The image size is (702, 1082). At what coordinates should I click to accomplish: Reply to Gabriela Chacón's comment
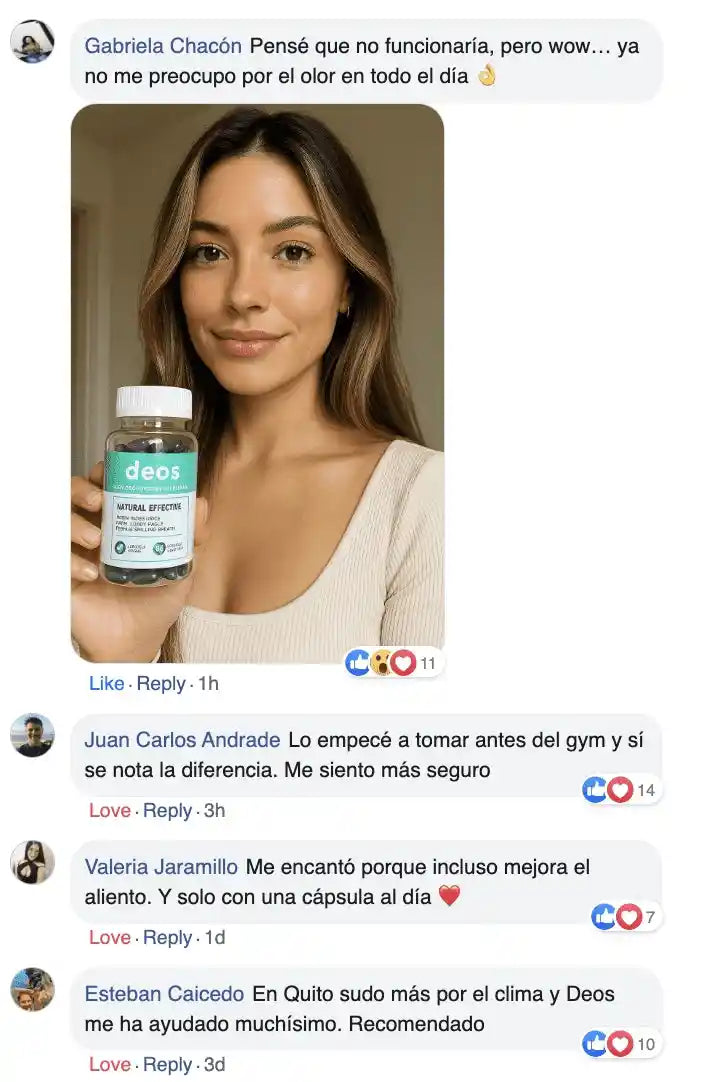click(161, 683)
